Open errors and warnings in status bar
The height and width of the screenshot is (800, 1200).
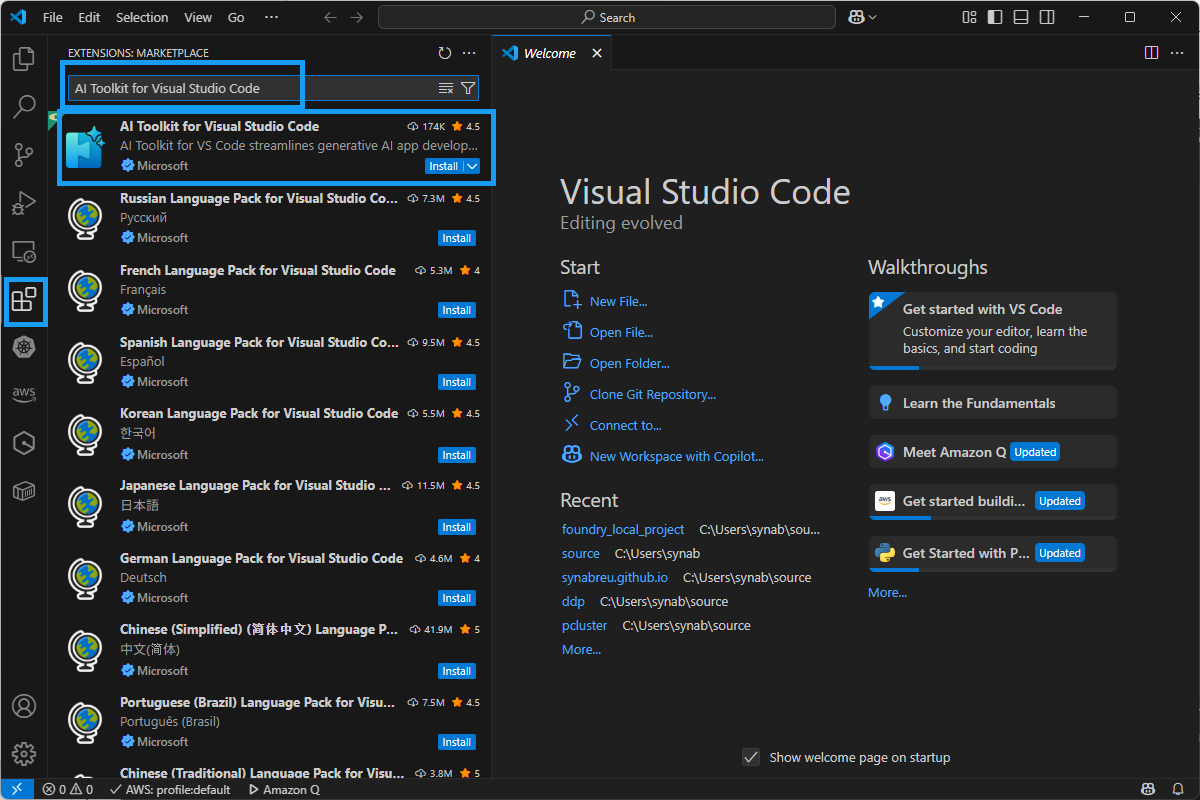coord(68,789)
